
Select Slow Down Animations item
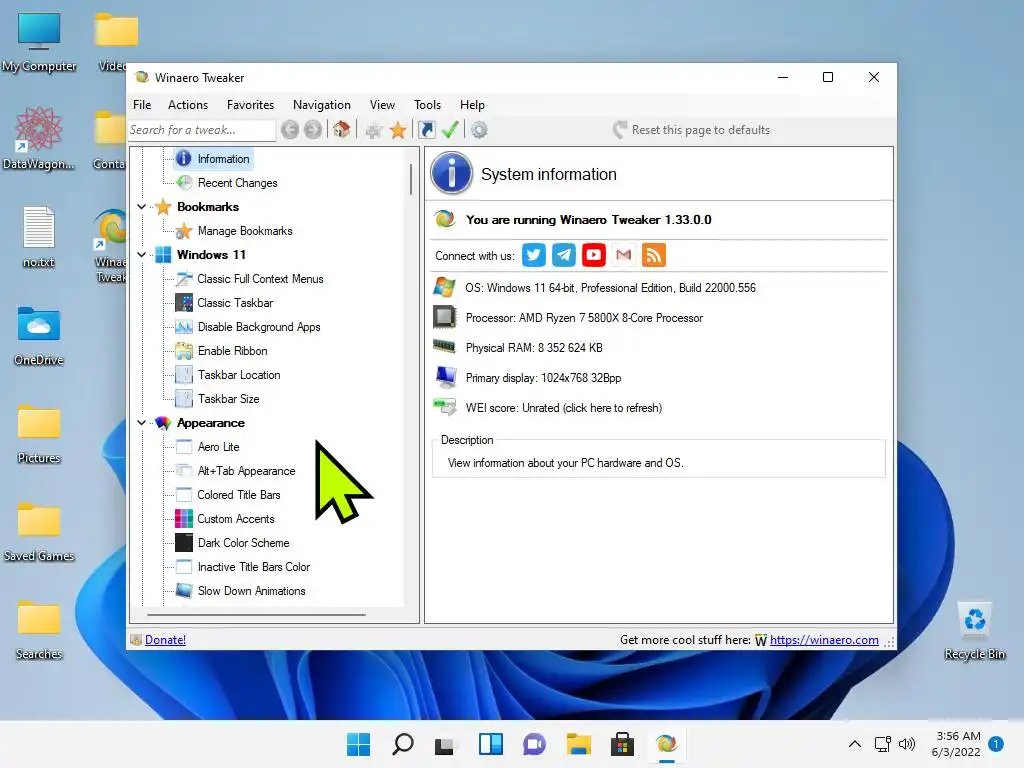point(251,591)
